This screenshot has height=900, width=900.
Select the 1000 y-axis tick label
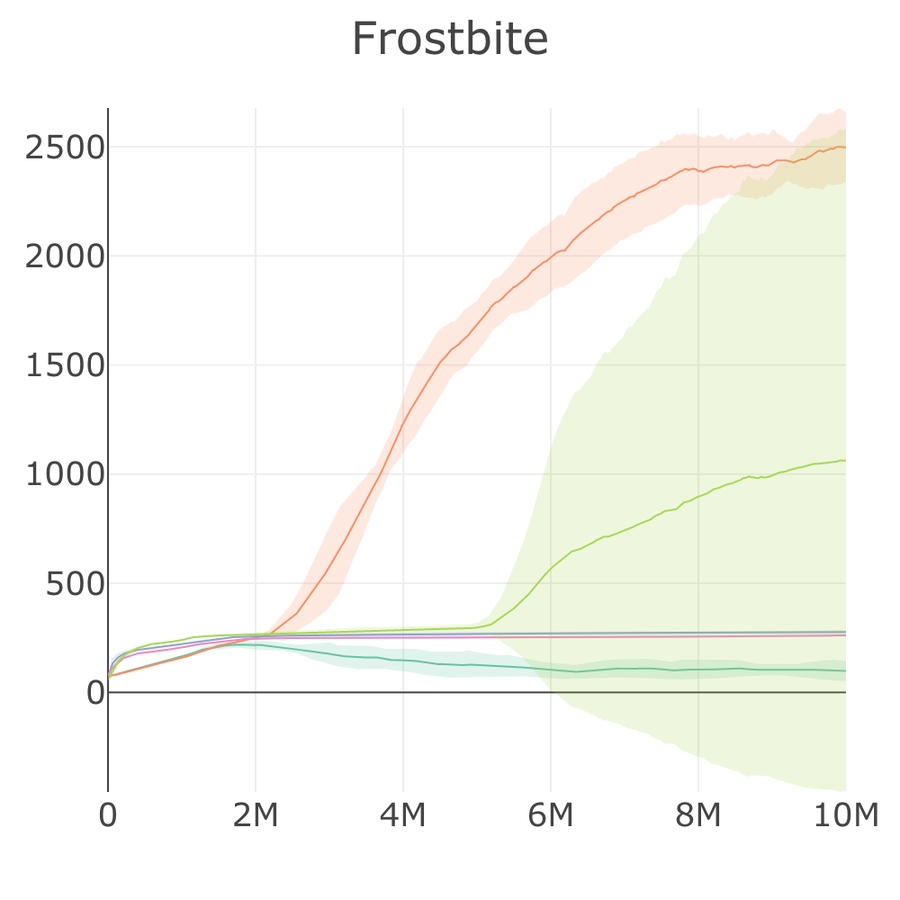[x=65, y=475]
